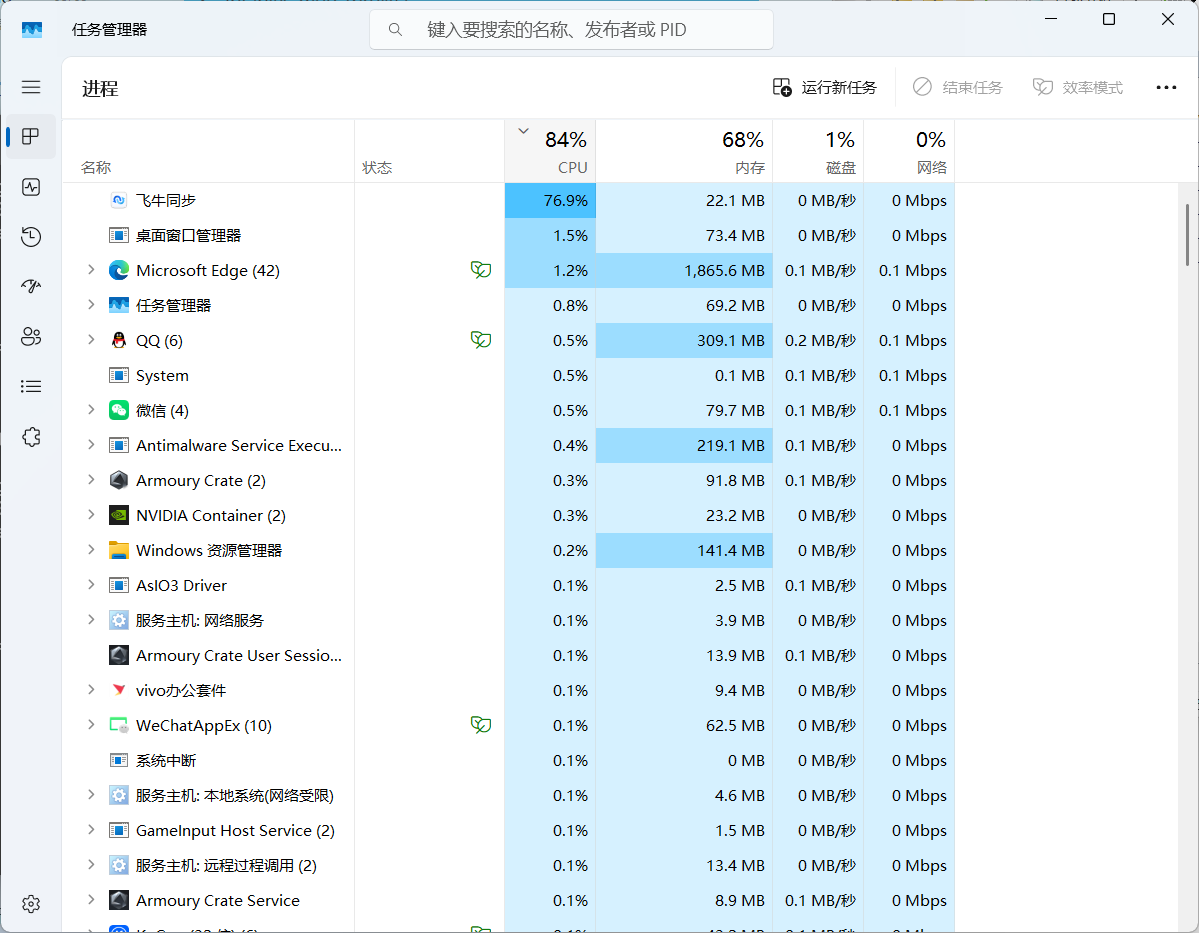
Task: Open the three-dot more options menu
Action: coord(1166,88)
